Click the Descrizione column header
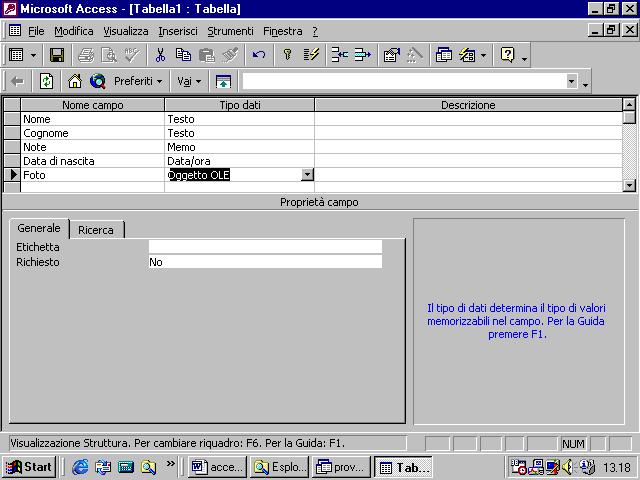Image resolution: width=640 pixels, height=480 pixels. (468, 105)
